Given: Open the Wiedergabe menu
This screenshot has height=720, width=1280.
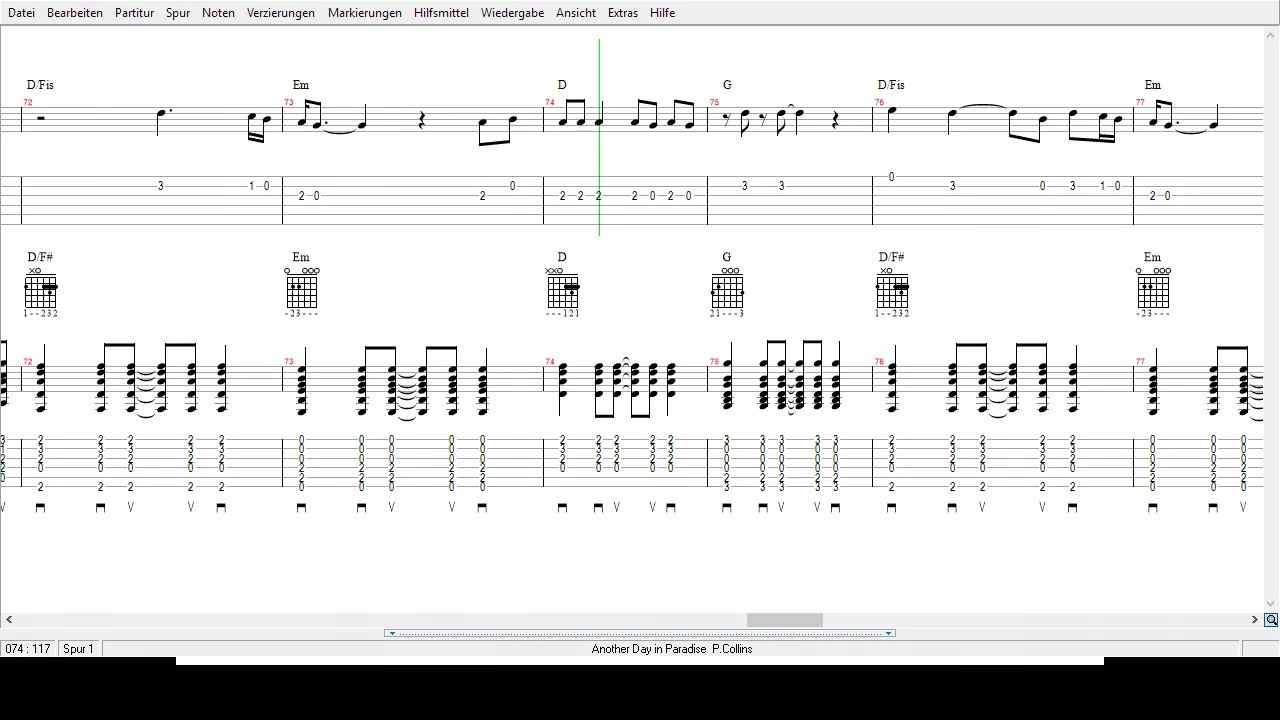Looking at the screenshot, I should tap(512, 13).
